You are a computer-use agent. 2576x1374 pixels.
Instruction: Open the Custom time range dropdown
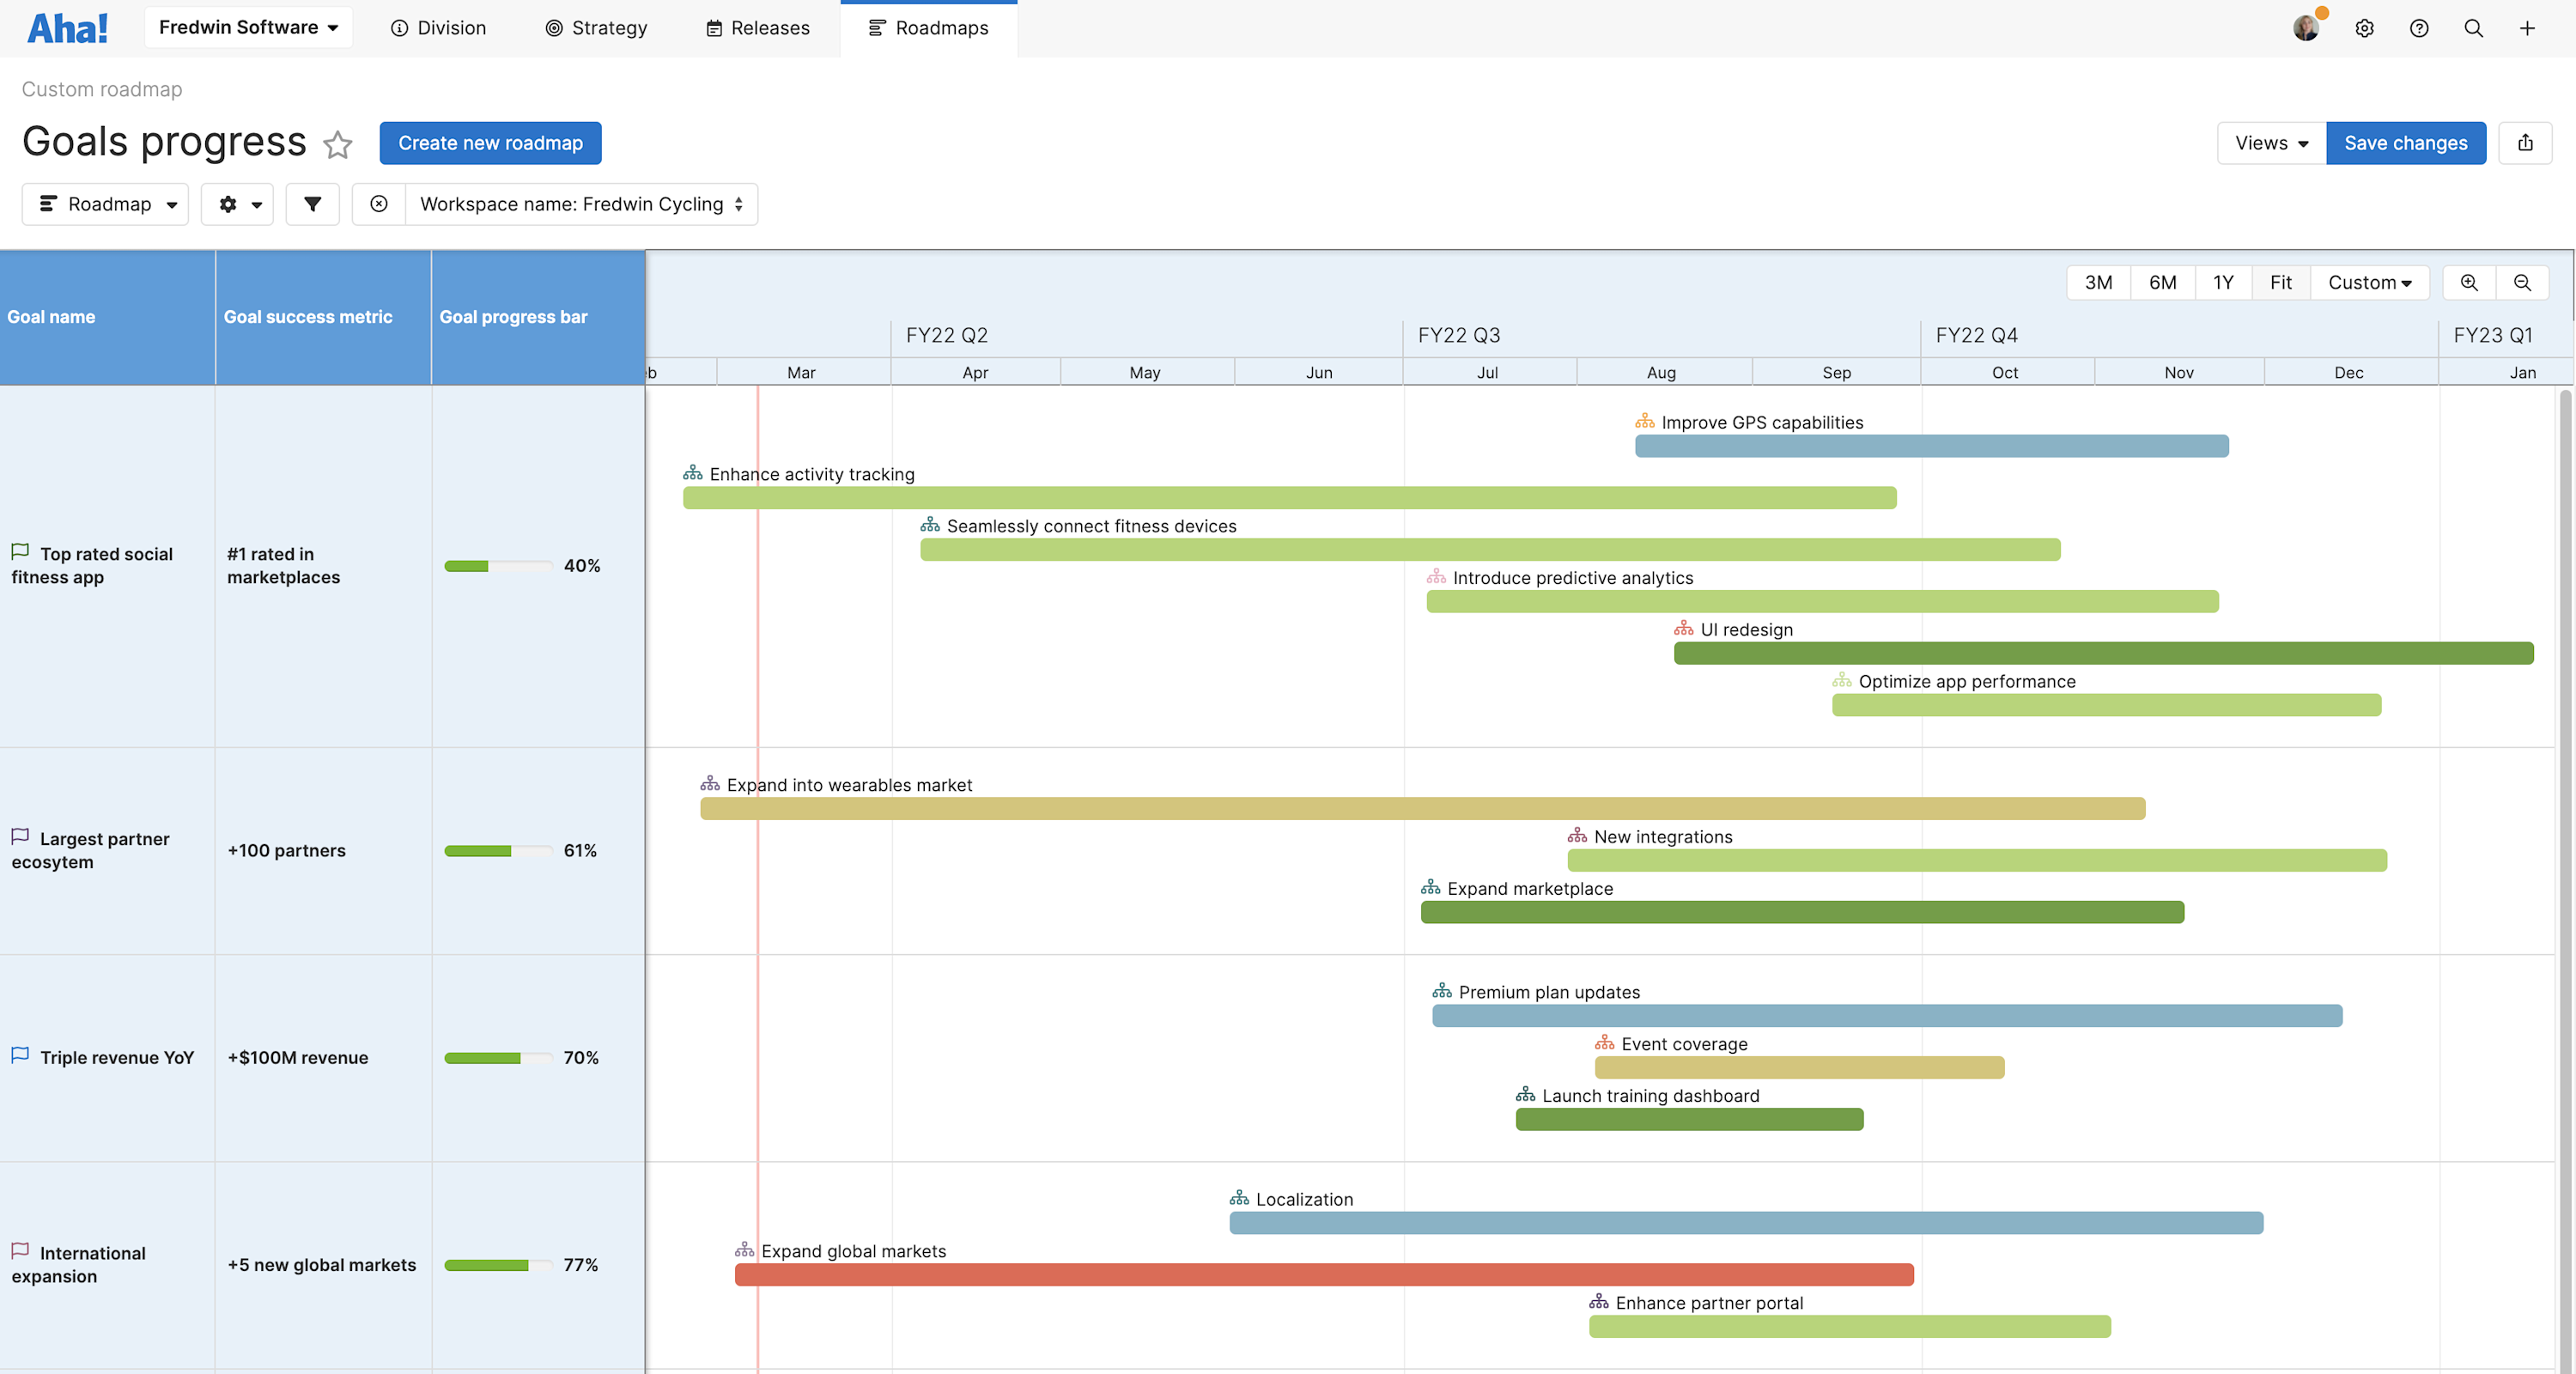tap(2369, 283)
